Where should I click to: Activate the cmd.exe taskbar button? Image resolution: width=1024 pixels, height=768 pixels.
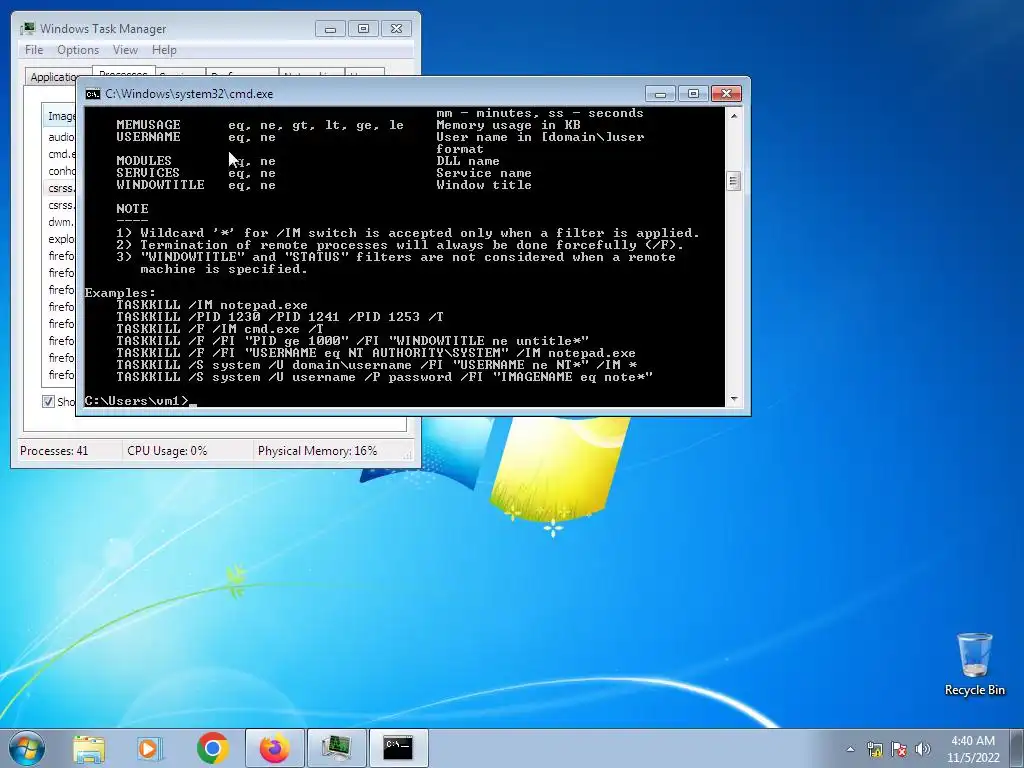click(x=398, y=748)
